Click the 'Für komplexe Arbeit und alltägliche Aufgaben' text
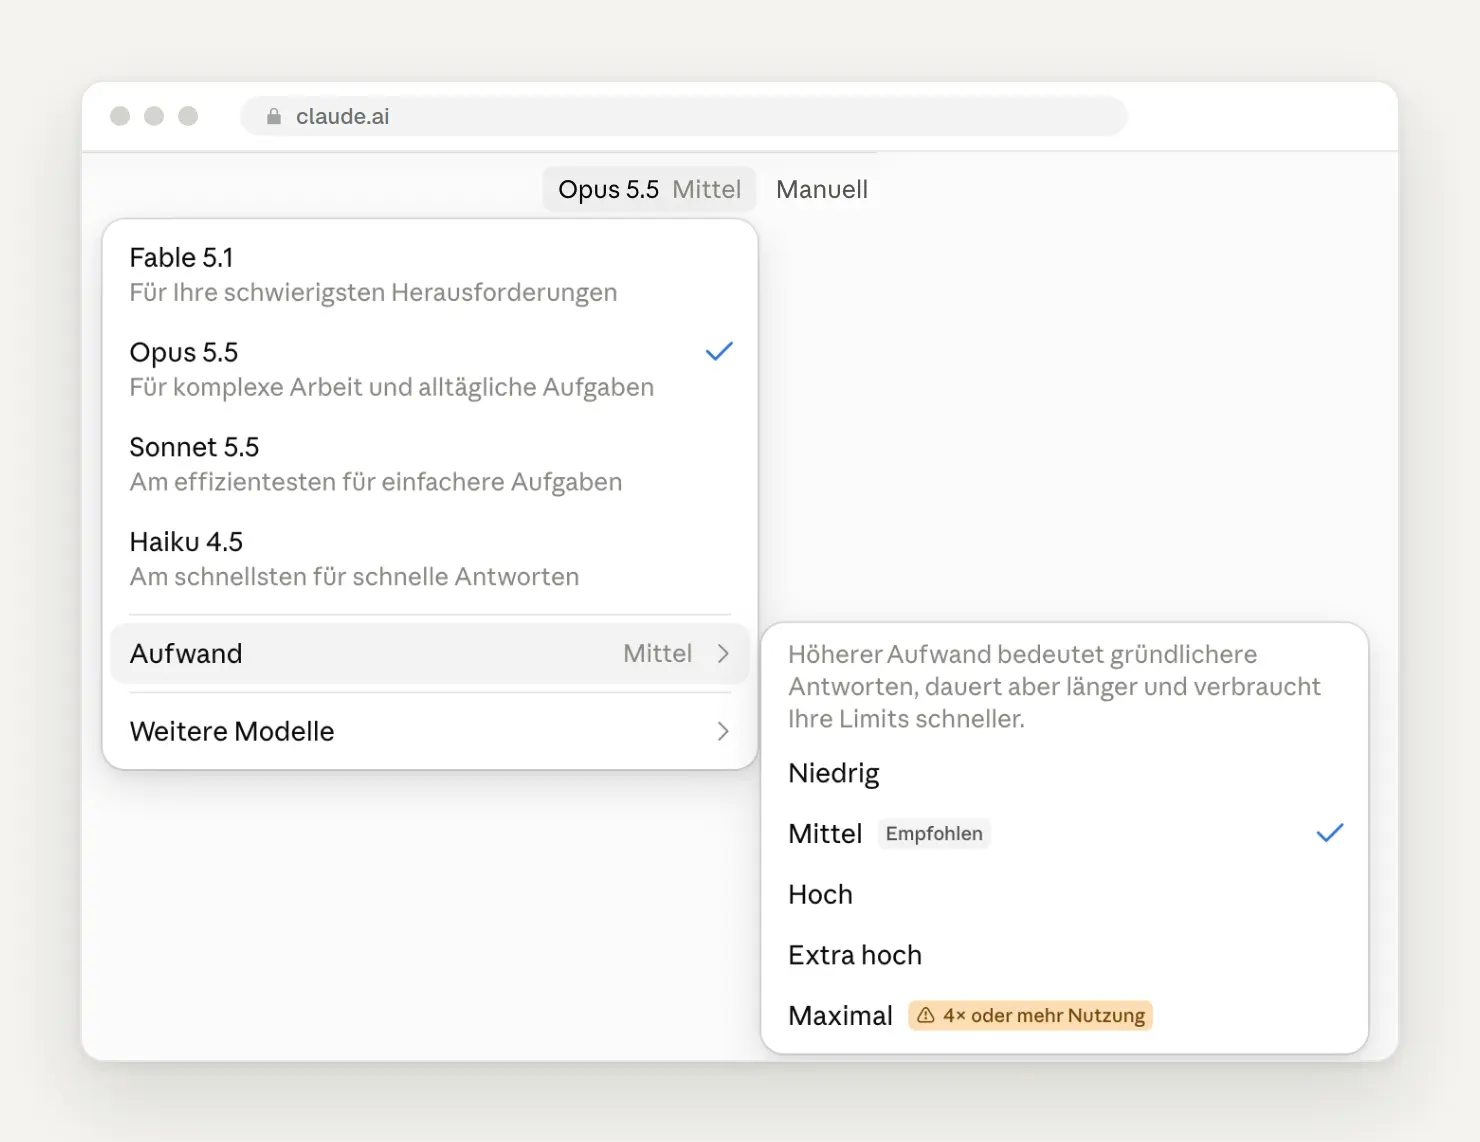Screen dimensions: 1480x1142 coord(392,387)
